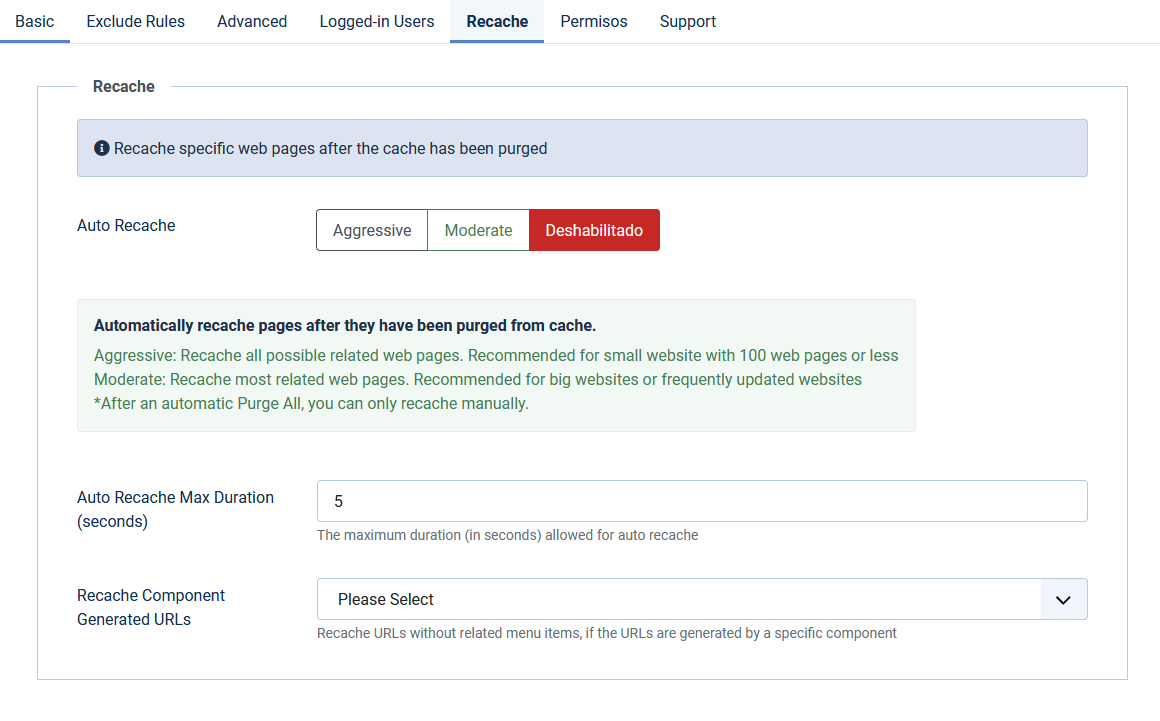
Task: Click the Auto Recache Max Duration field
Action: (x=701, y=501)
